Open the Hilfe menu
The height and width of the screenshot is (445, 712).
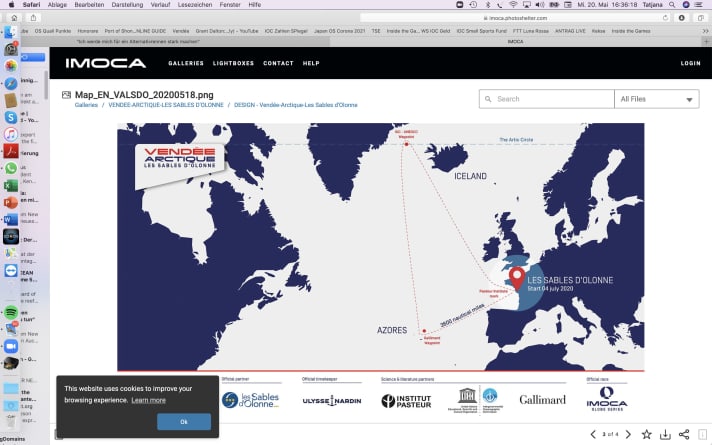pos(255,5)
